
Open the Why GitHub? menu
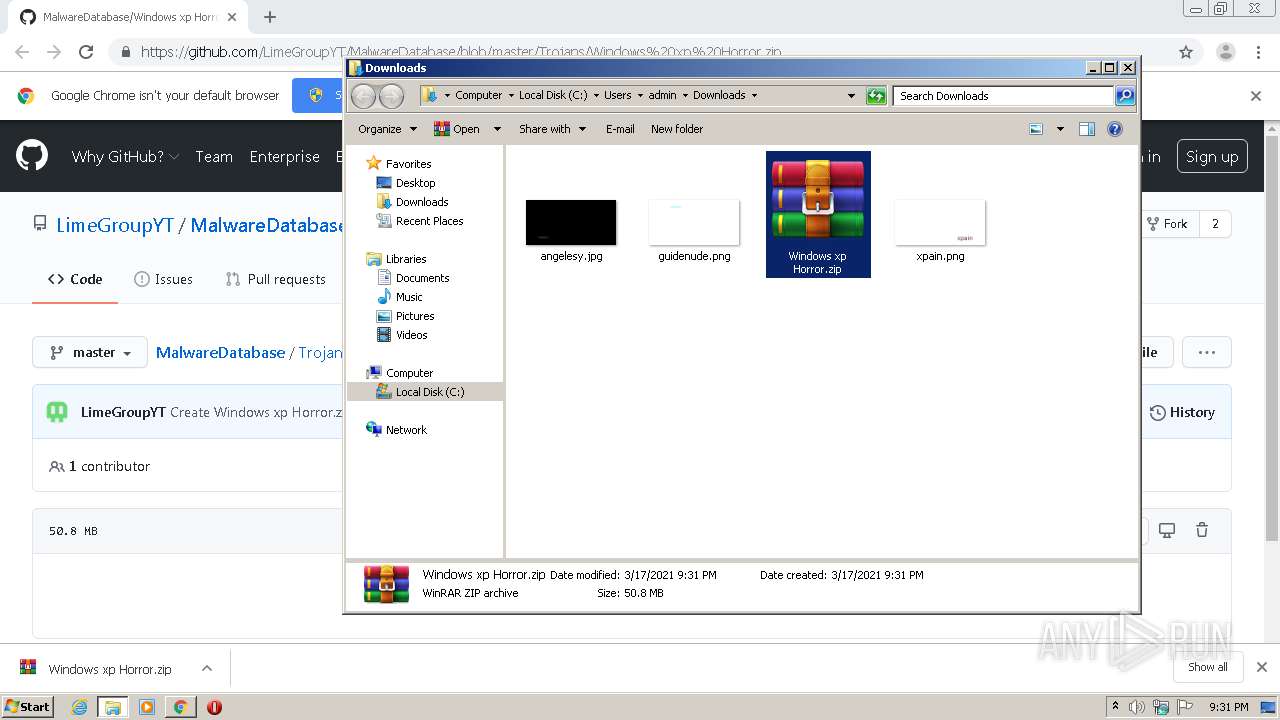click(x=125, y=157)
